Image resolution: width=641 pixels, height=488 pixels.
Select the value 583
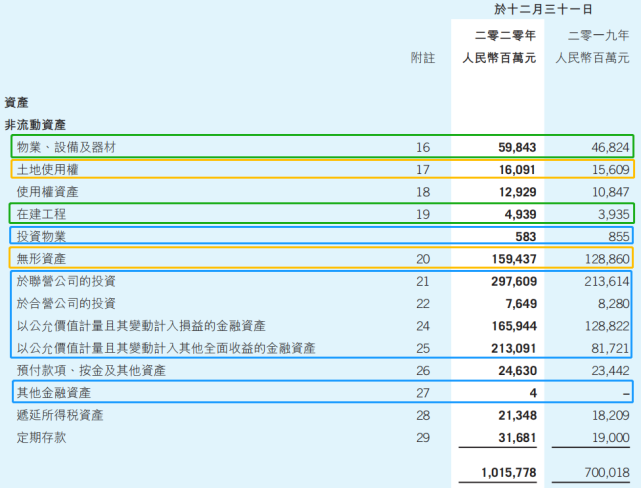[525, 237]
